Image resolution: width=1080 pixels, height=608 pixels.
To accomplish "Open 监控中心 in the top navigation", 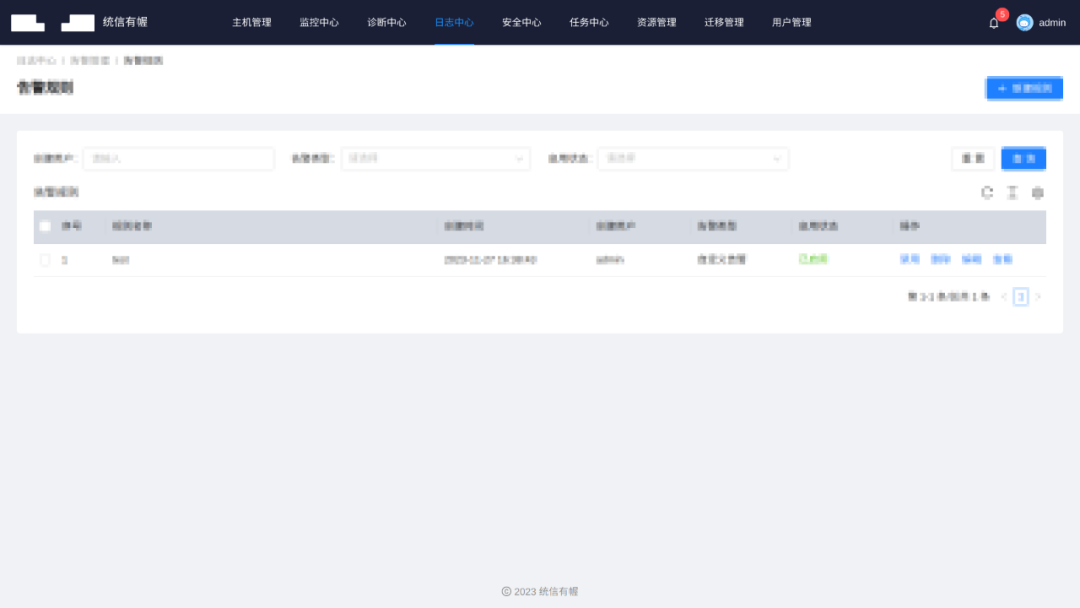I will point(319,23).
